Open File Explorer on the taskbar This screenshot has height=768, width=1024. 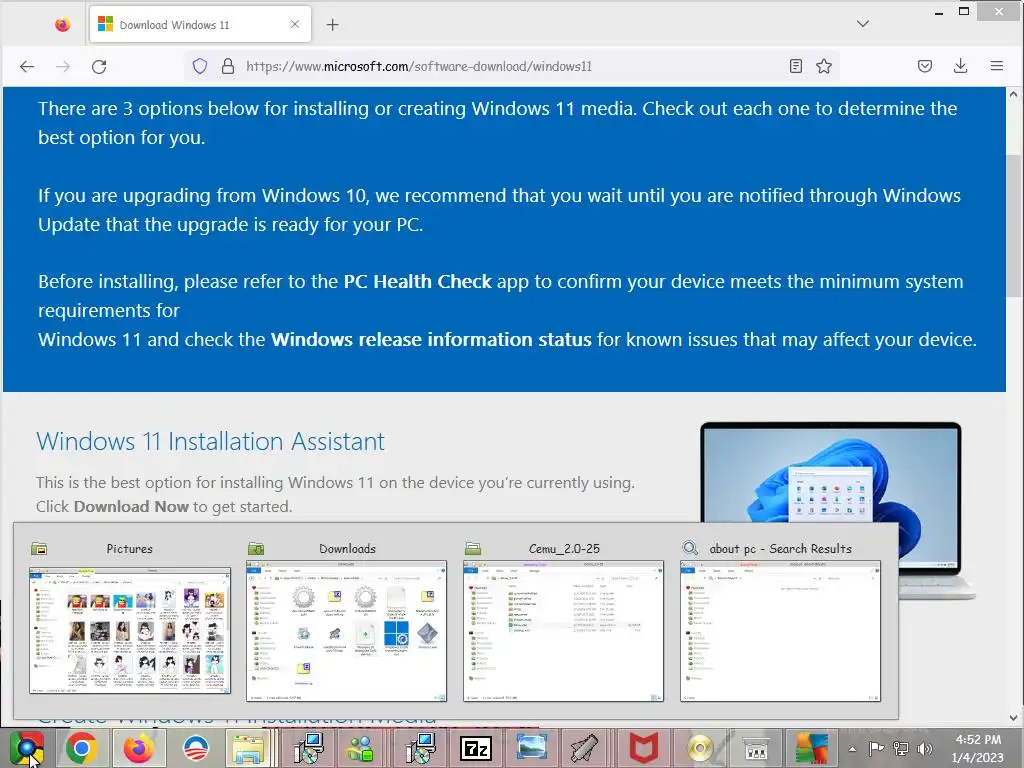click(249, 748)
